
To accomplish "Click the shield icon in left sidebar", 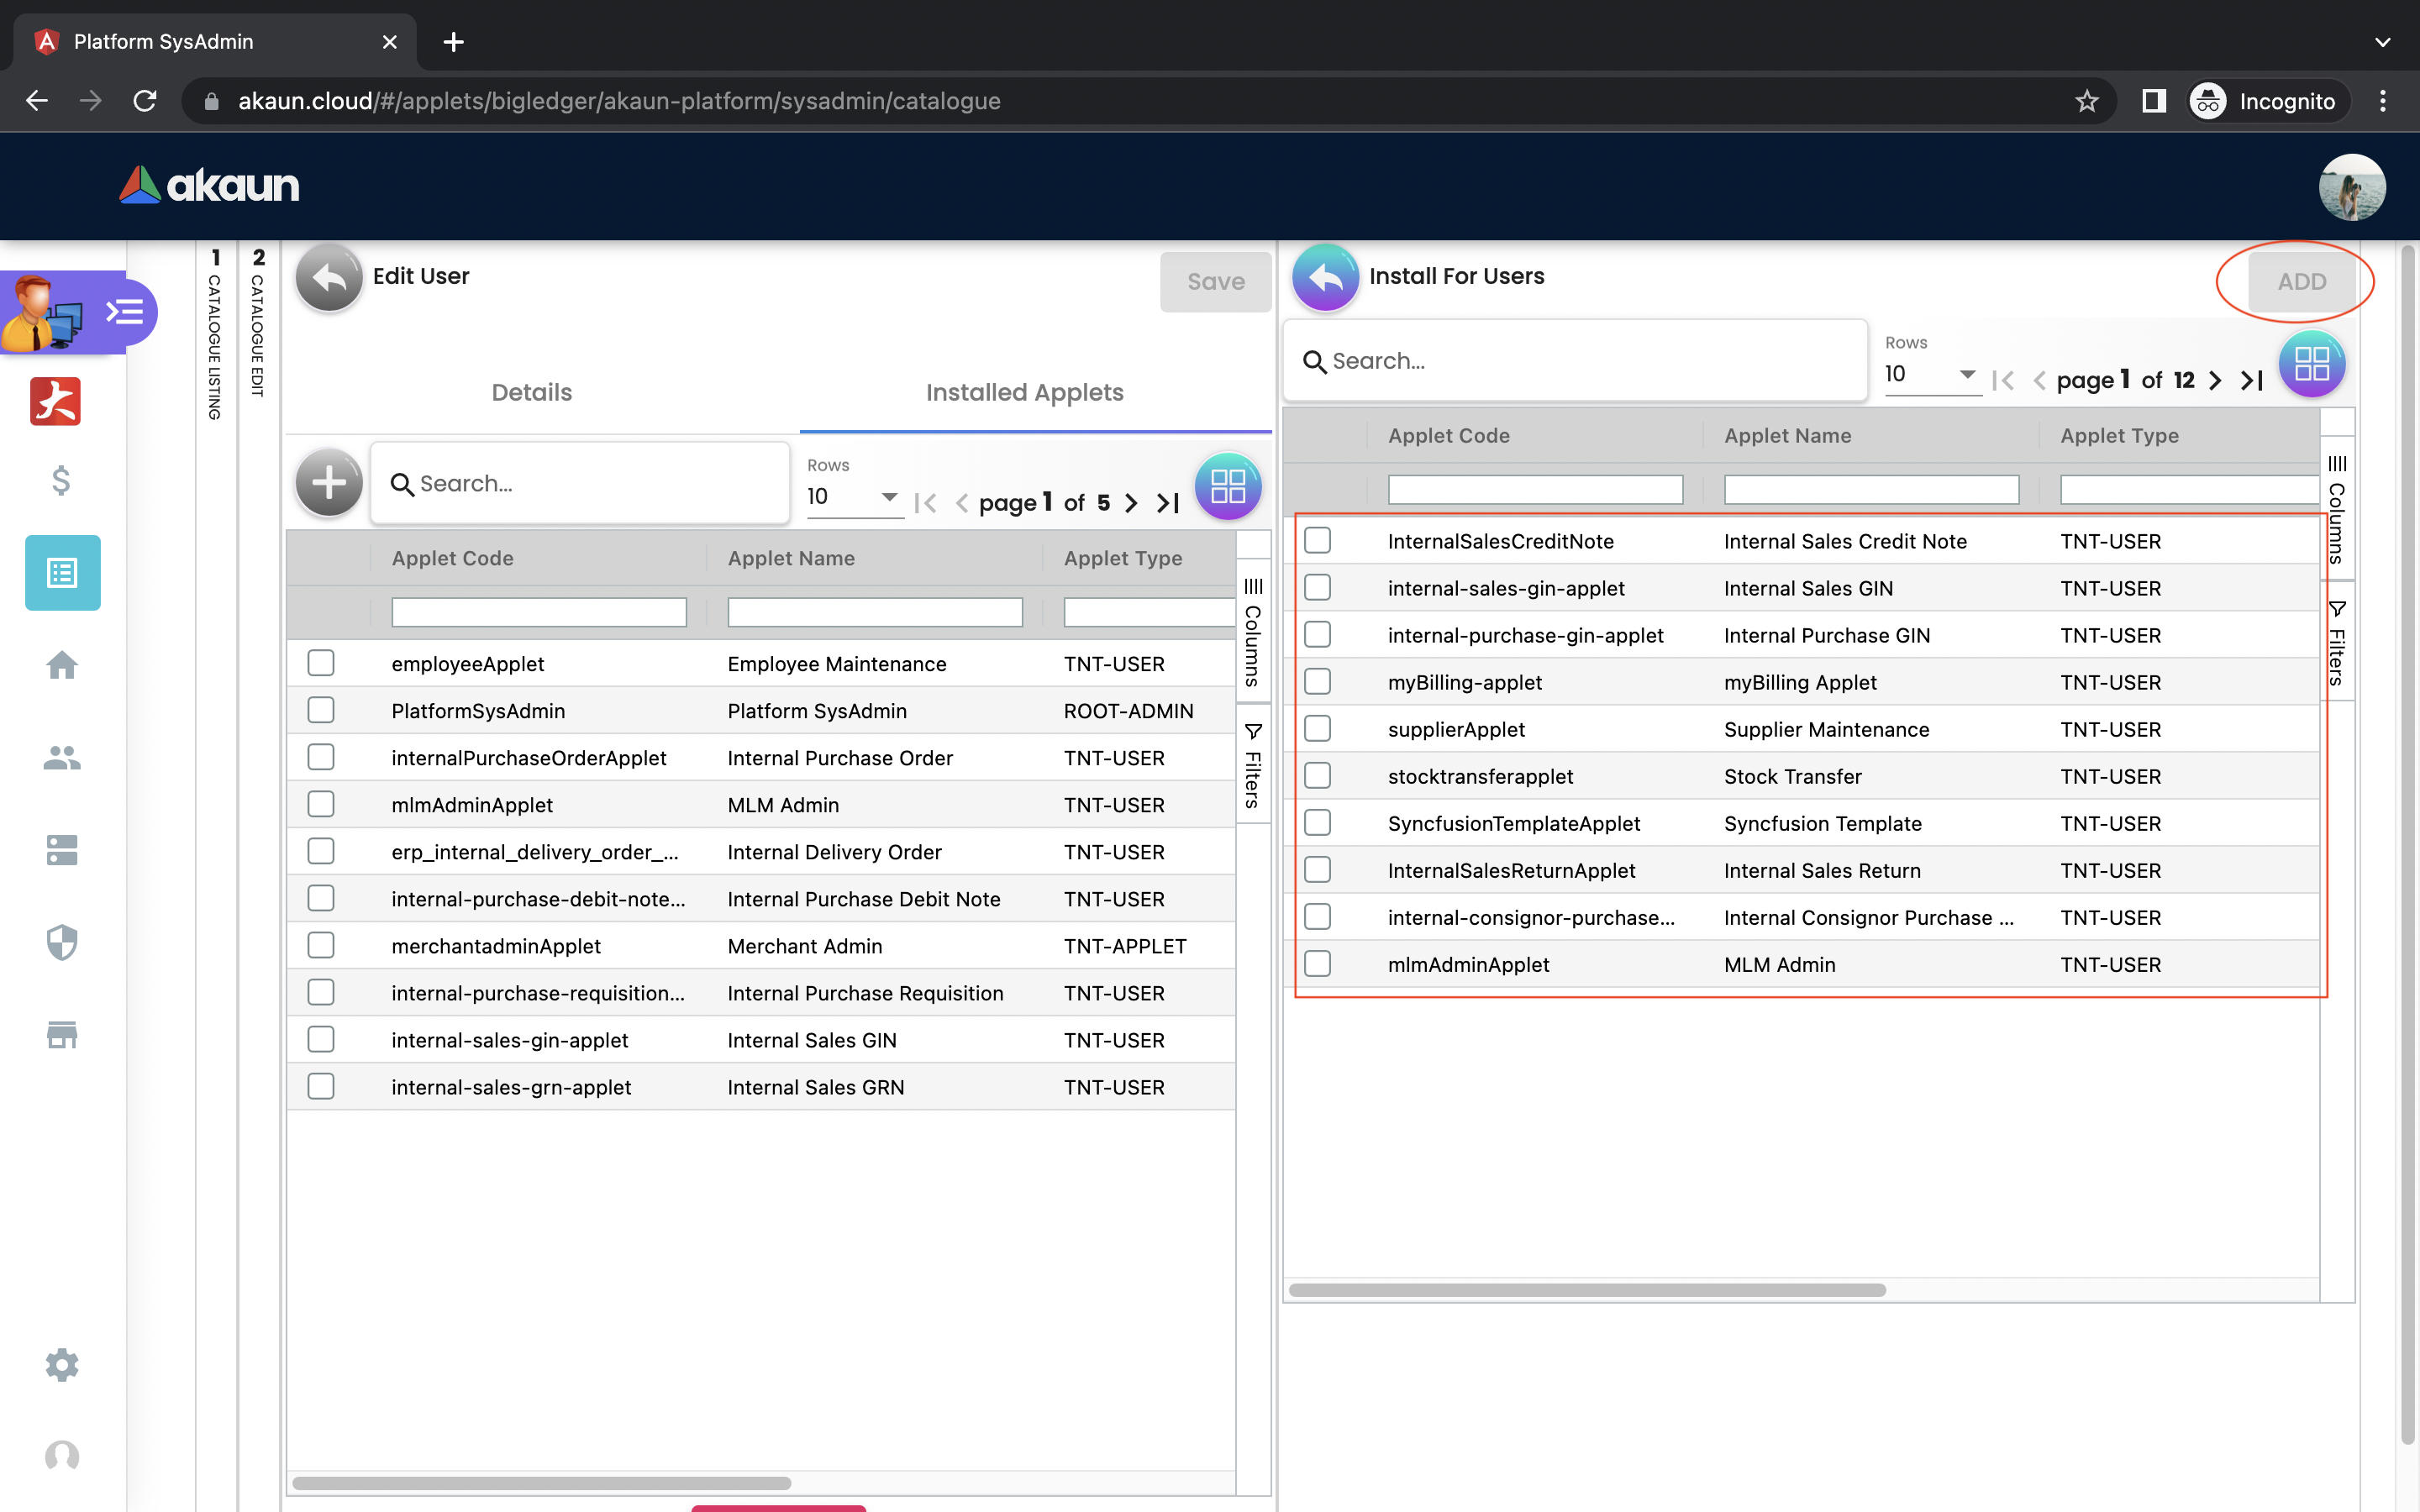I will pyautogui.click(x=62, y=941).
